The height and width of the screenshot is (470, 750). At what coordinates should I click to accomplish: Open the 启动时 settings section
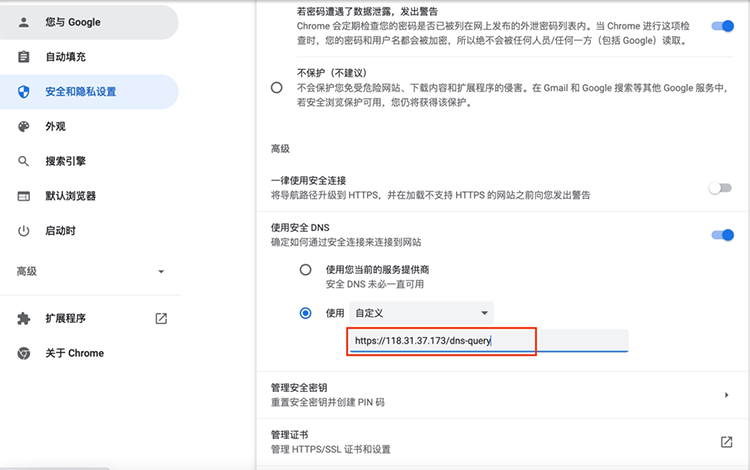89,231
